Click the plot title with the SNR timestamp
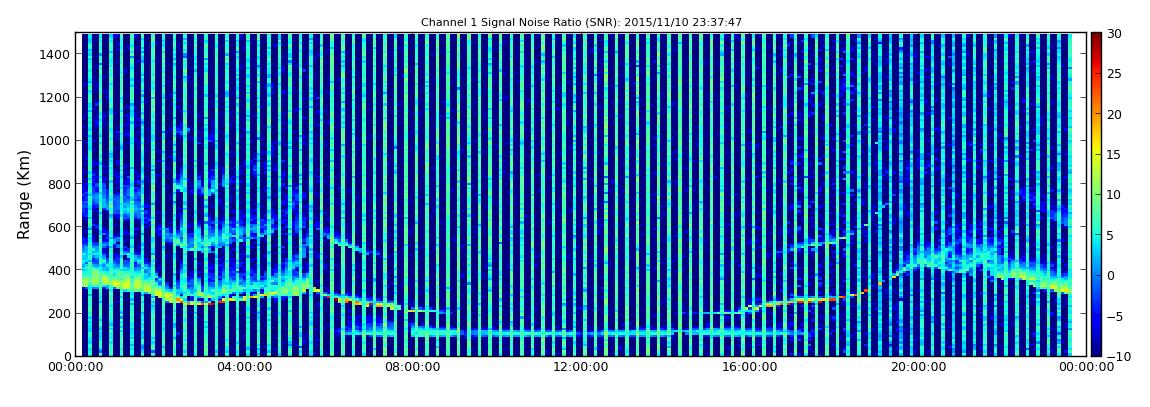This screenshot has width=1150, height=407. click(x=581, y=23)
